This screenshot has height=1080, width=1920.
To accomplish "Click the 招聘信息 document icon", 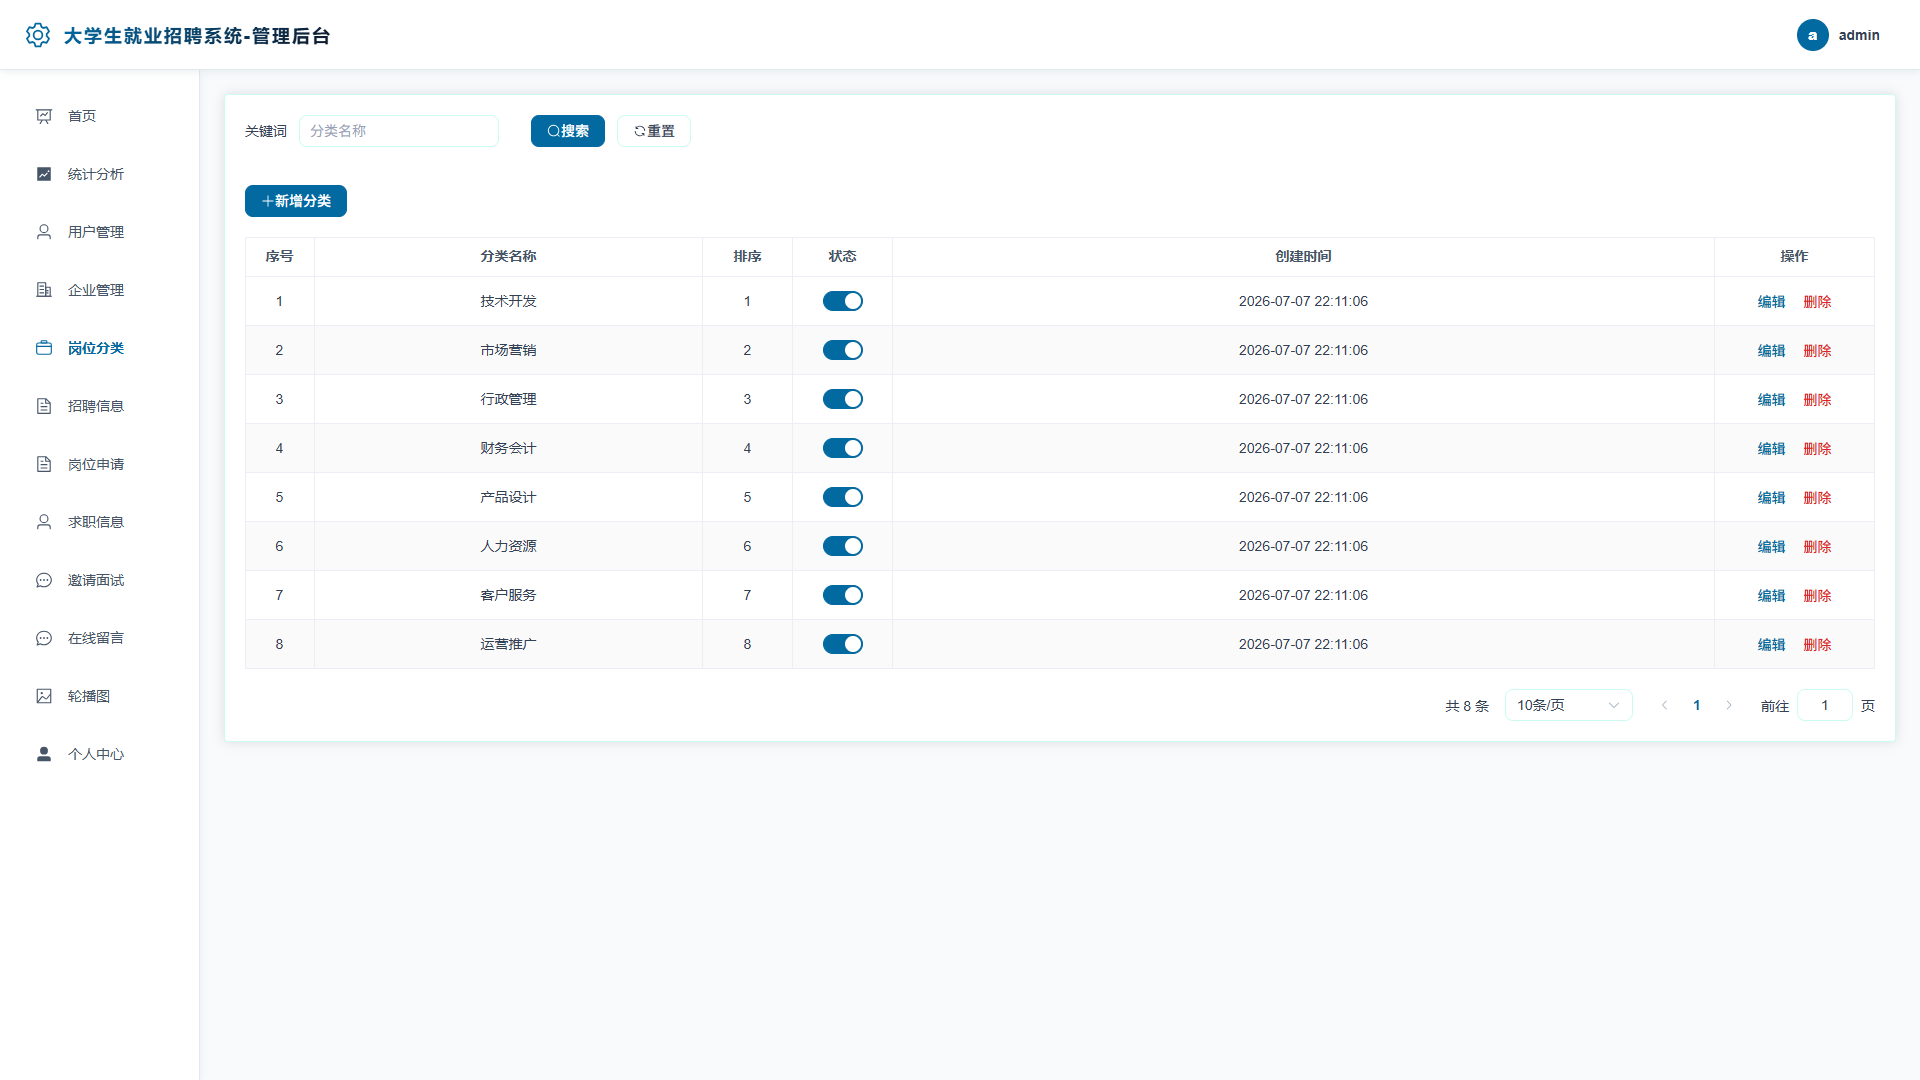I will coord(44,406).
